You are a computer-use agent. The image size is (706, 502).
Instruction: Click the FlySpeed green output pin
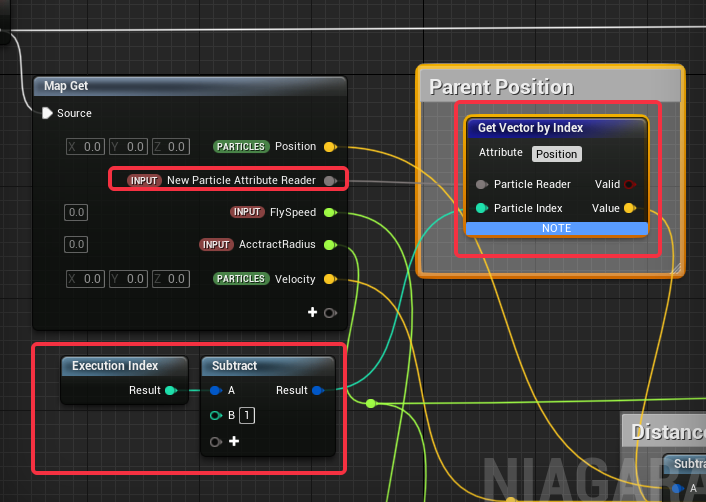click(329, 213)
